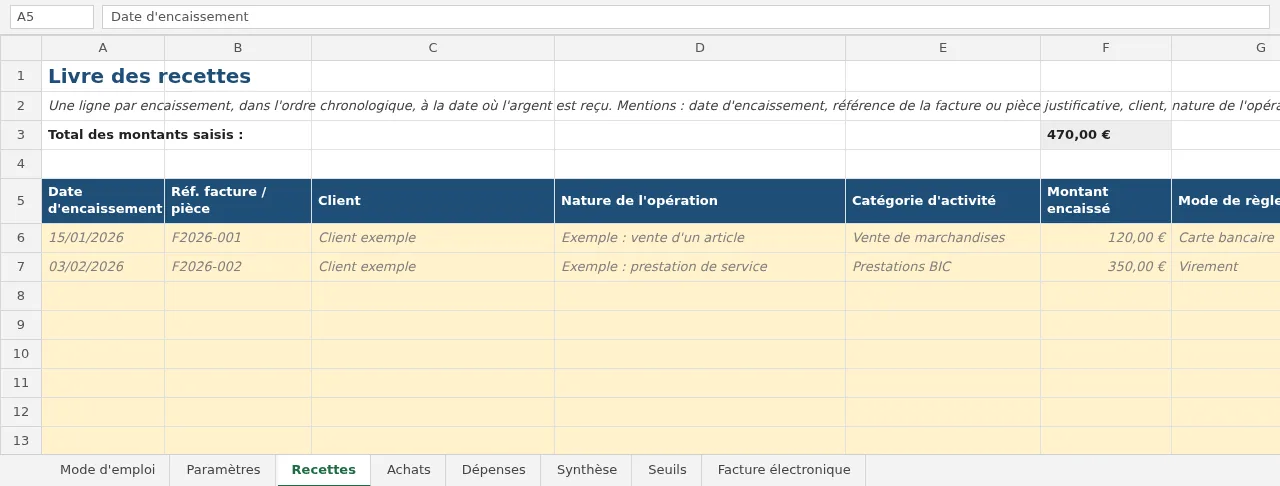Select row 4 header

click(21, 164)
